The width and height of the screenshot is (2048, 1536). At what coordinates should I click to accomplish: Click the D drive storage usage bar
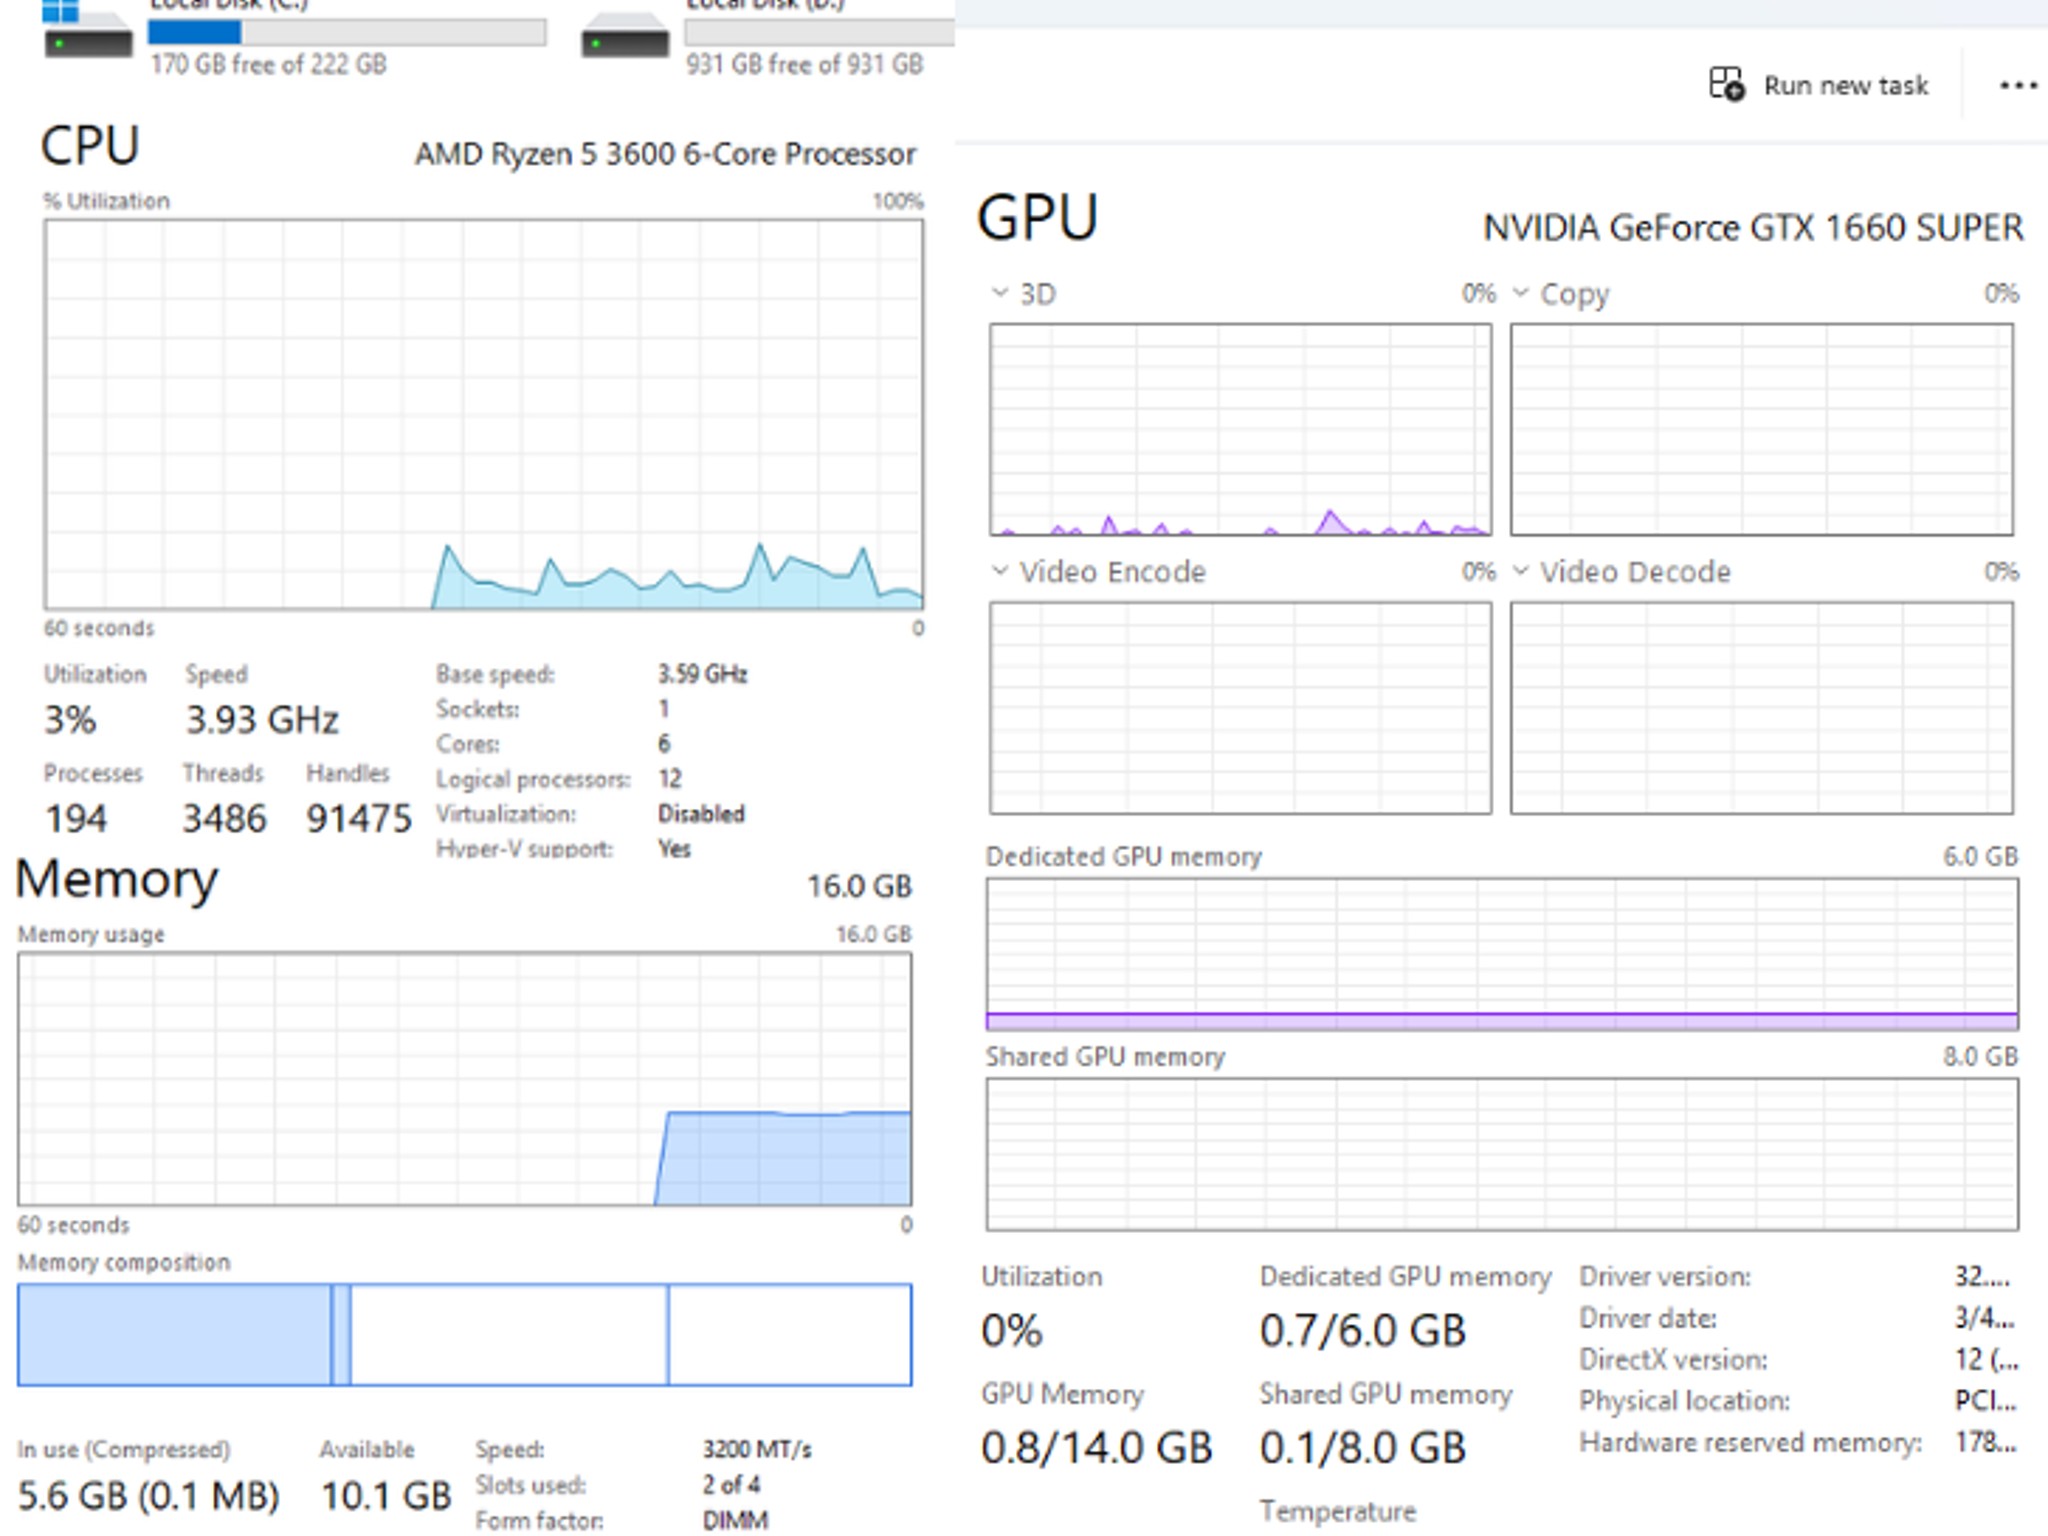coord(819,32)
